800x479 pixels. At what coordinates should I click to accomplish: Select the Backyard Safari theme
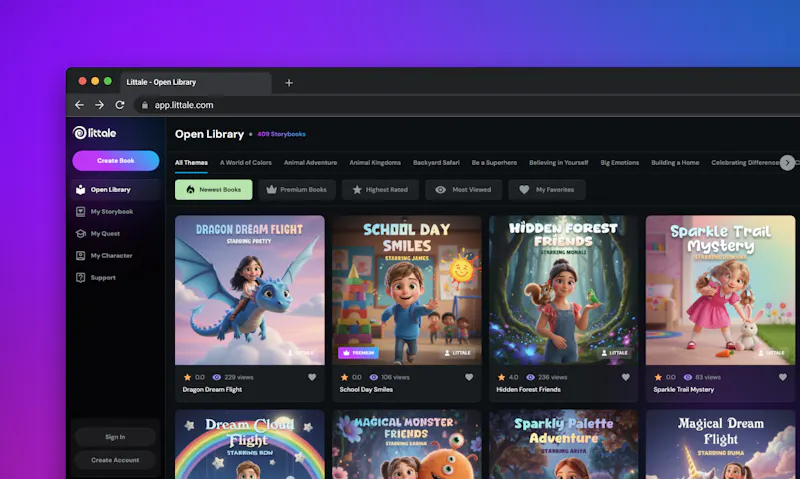pyautogui.click(x=436, y=163)
